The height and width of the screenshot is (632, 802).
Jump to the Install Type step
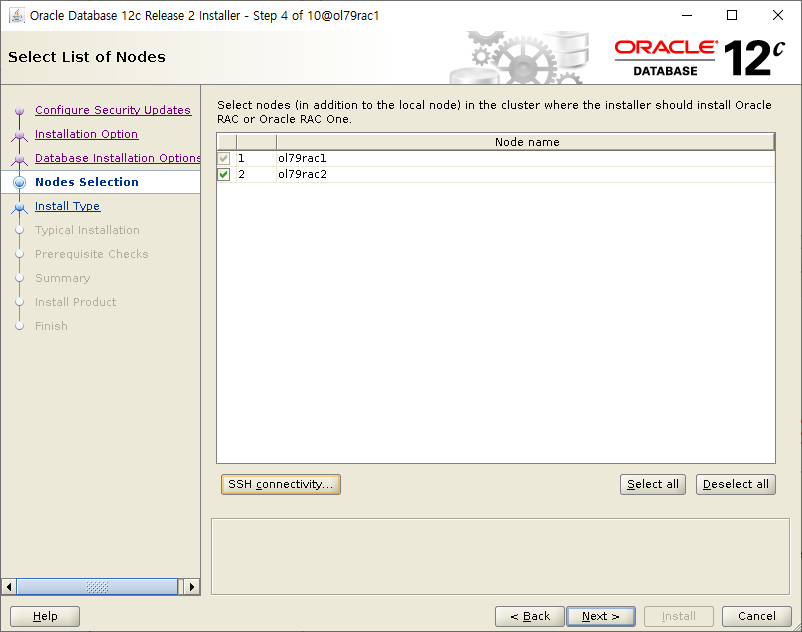point(68,207)
